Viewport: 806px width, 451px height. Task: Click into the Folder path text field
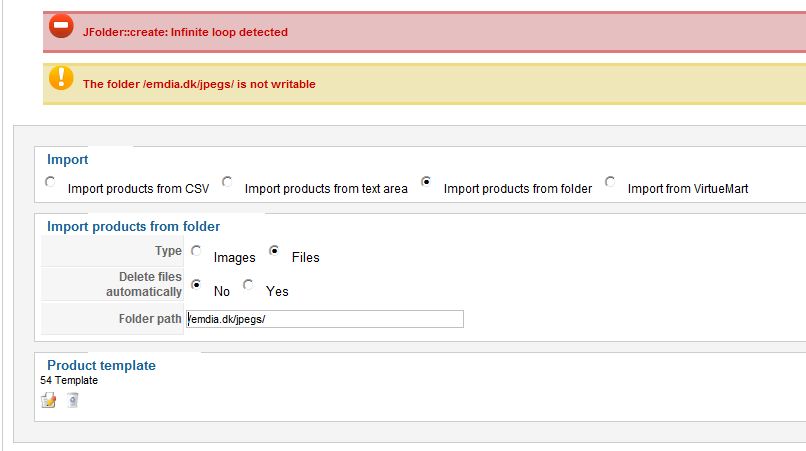(325, 319)
